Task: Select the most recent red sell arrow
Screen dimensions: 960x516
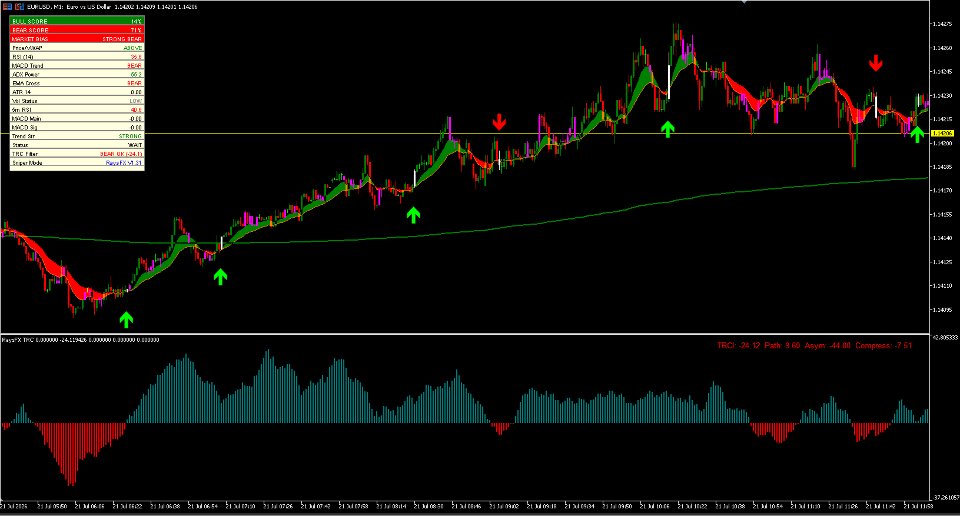Action: 876,62
